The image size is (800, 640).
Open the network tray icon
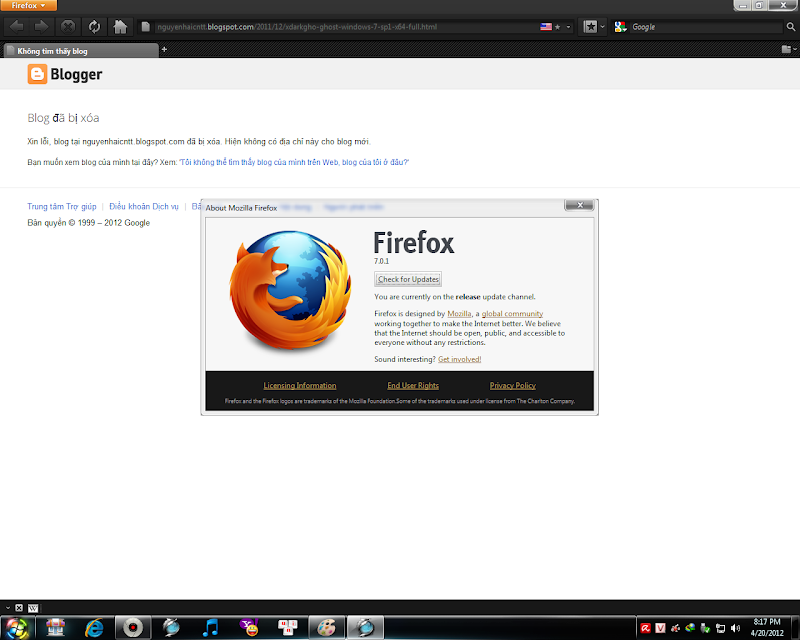point(720,628)
